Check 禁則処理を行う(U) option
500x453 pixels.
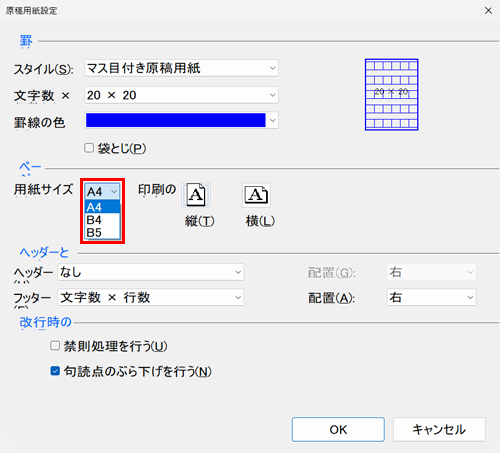(x=55, y=346)
